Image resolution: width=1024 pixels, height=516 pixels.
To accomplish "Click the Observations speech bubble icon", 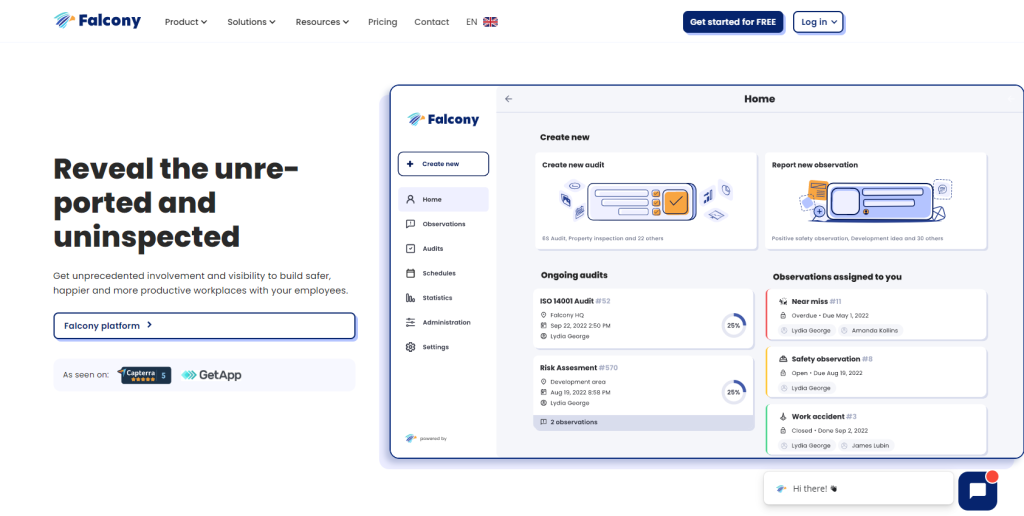I will pyautogui.click(x=410, y=224).
